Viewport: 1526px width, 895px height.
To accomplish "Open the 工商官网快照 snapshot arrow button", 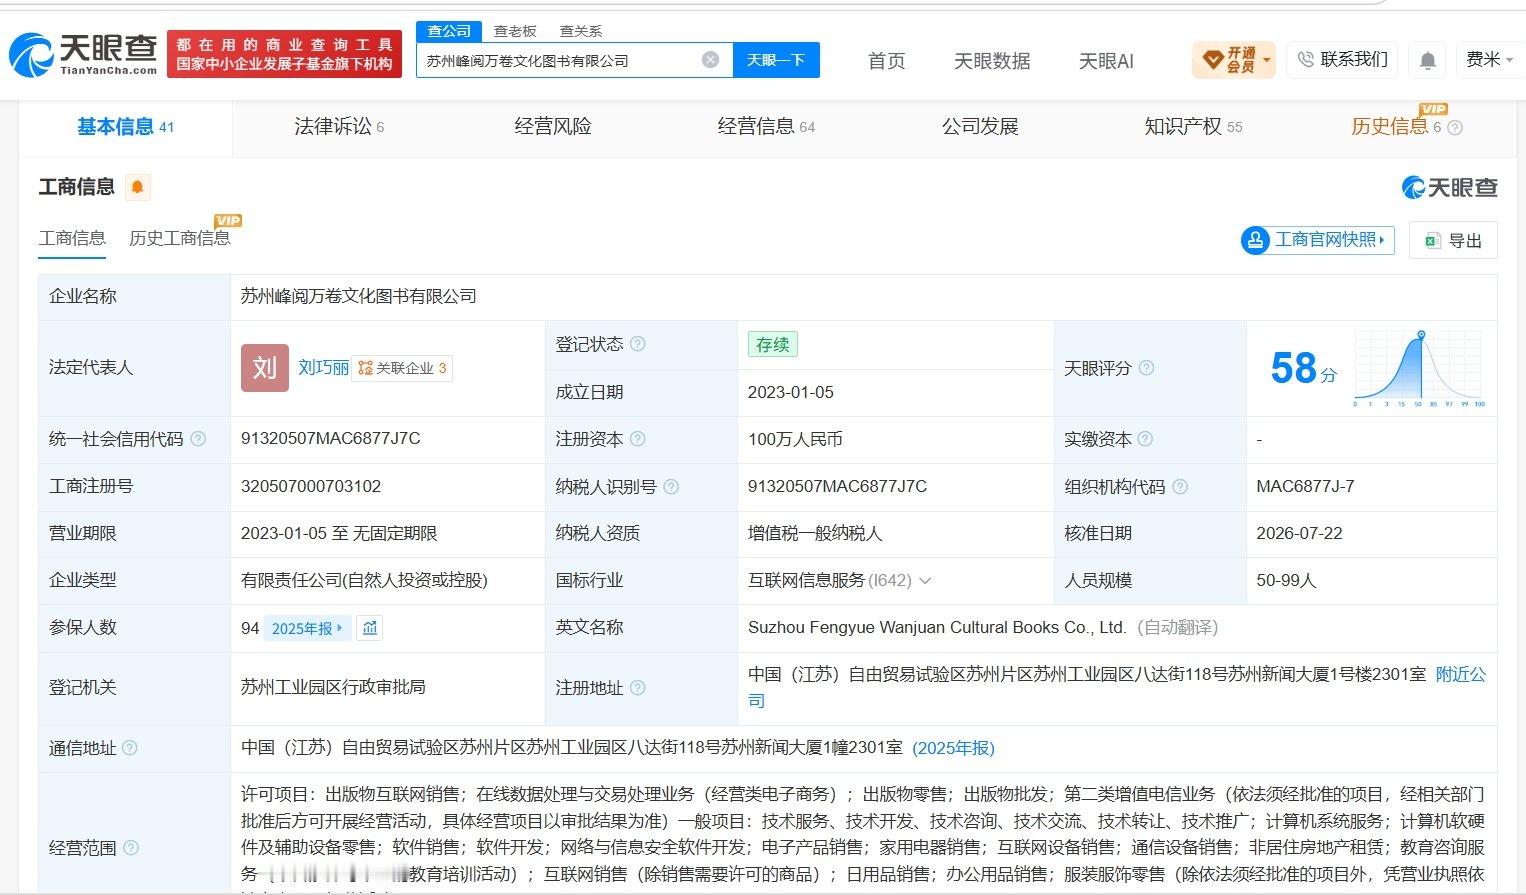I will coord(1317,240).
